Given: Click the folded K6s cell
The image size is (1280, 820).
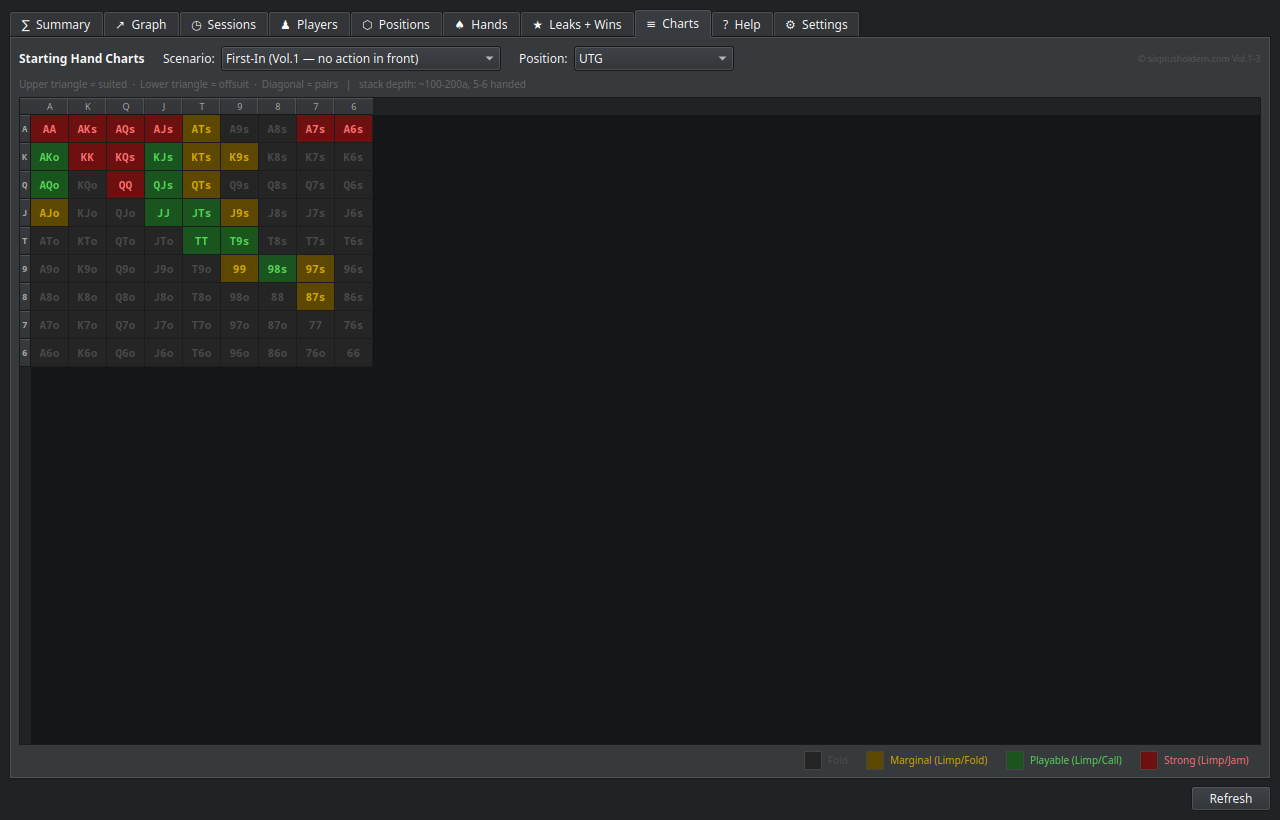Looking at the screenshot, I should click(x=354, y=157).
